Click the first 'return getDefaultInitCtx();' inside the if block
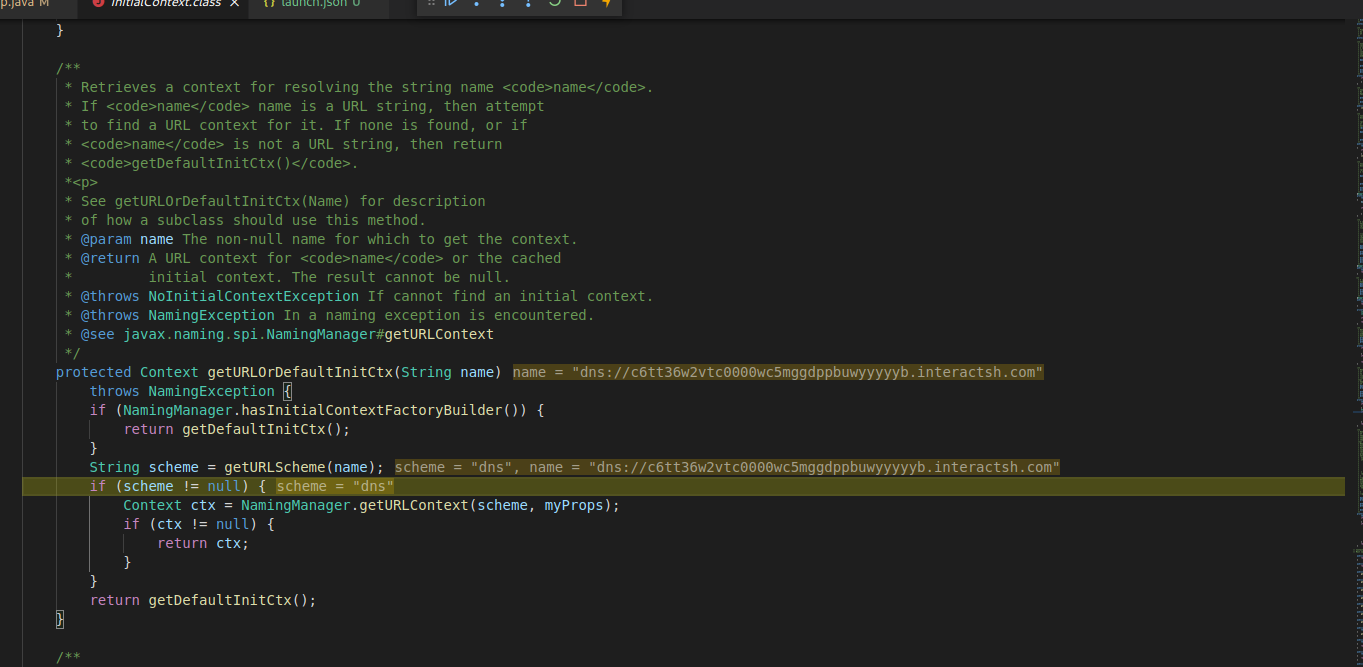The width and height of the screenshot is (1363, 667). (237, 429)
